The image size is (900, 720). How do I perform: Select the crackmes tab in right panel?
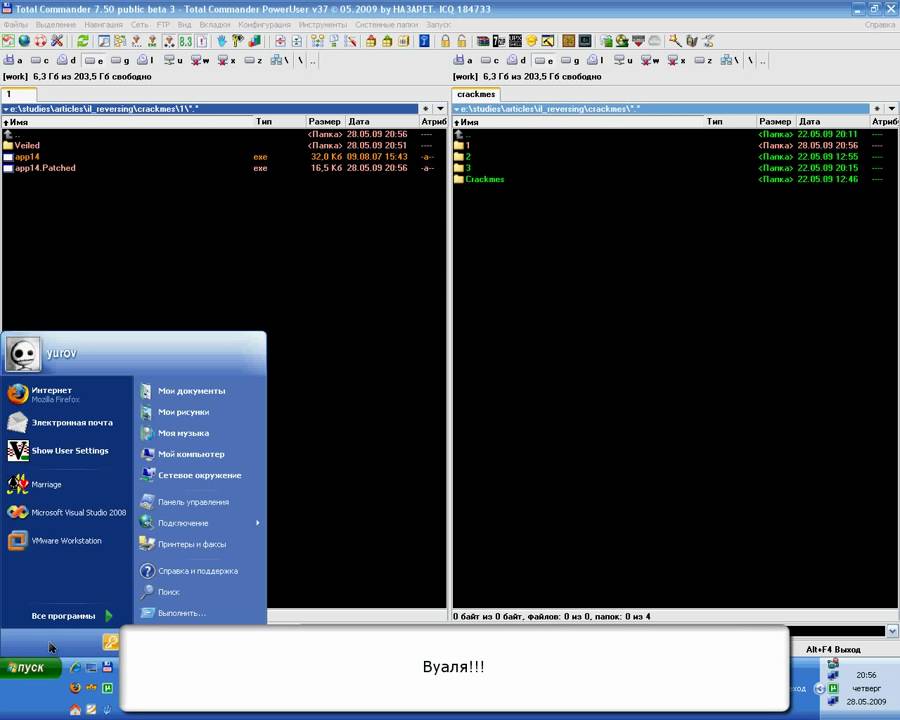coord(476,94)
